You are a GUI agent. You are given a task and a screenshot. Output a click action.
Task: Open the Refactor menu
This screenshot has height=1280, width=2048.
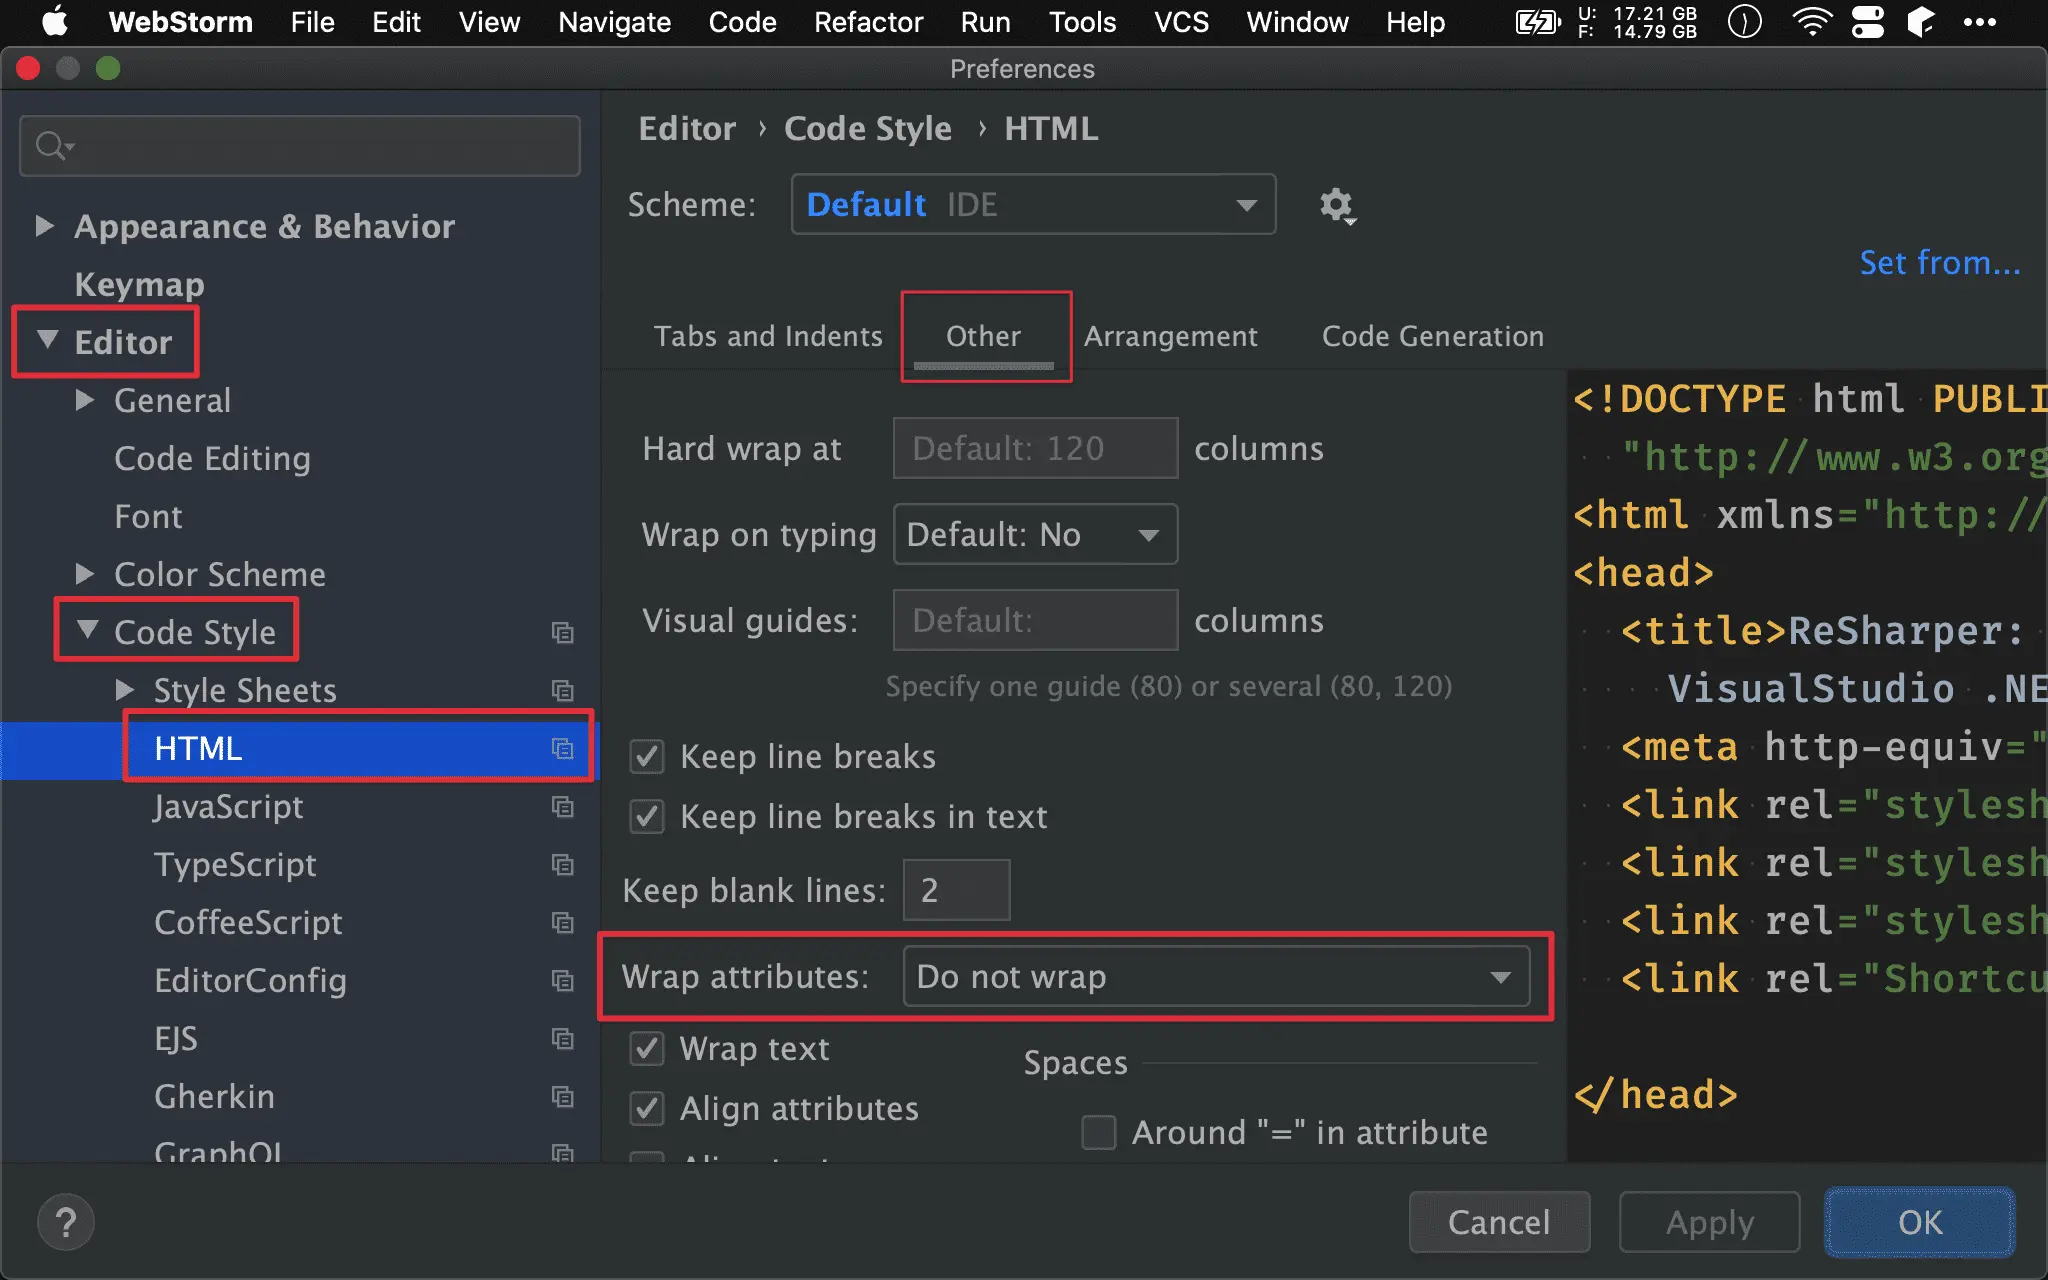(x=868, y=22)
